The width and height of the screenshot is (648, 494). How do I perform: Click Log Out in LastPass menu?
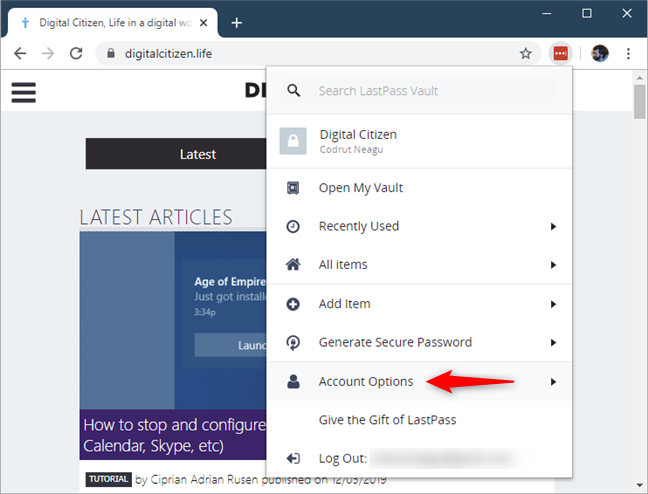(419, 458)
